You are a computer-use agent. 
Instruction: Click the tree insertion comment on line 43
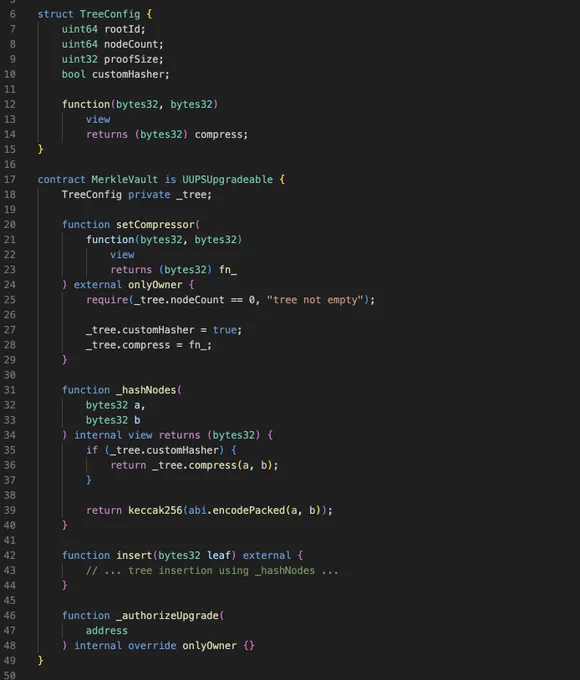click(212, 571)
